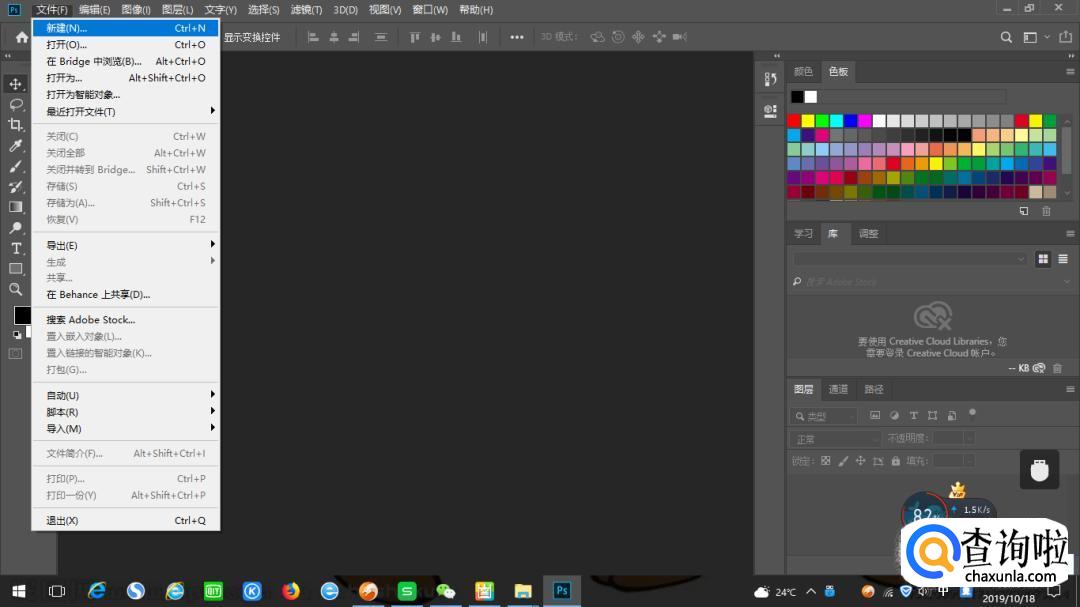Select the Crop tool
Screen dimensions: 1080x607
(x=16, y=125)
